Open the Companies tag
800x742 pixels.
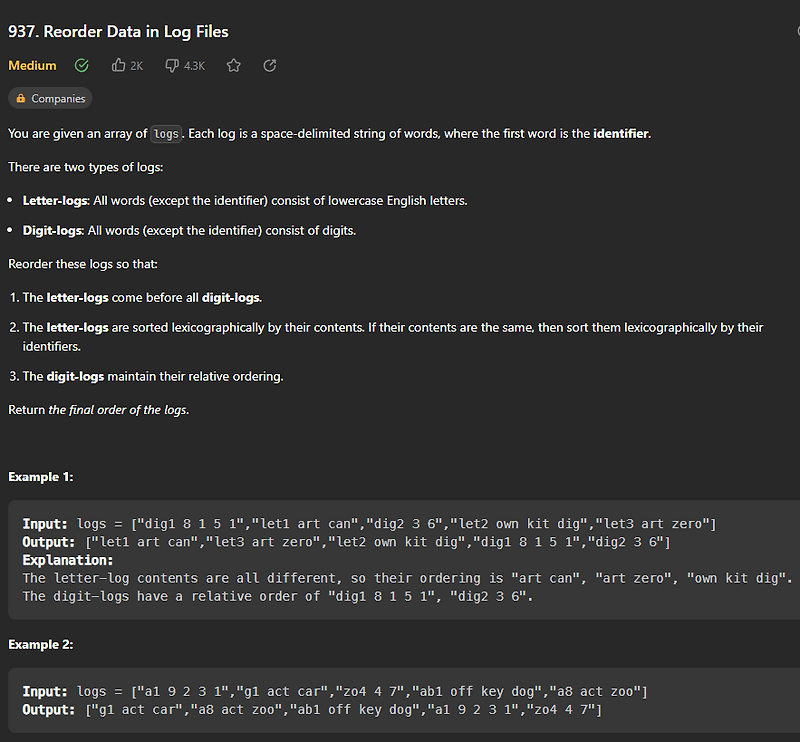[57, 99]
